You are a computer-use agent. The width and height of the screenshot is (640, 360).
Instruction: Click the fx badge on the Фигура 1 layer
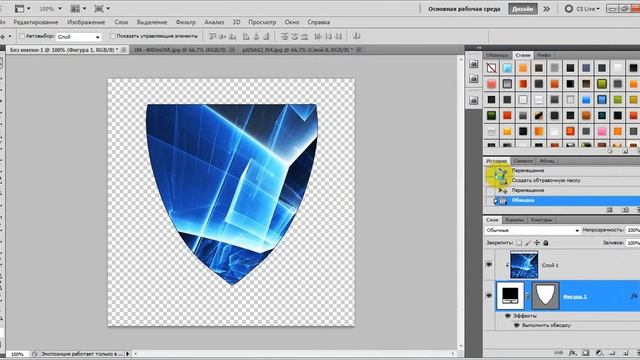point(634,296)
